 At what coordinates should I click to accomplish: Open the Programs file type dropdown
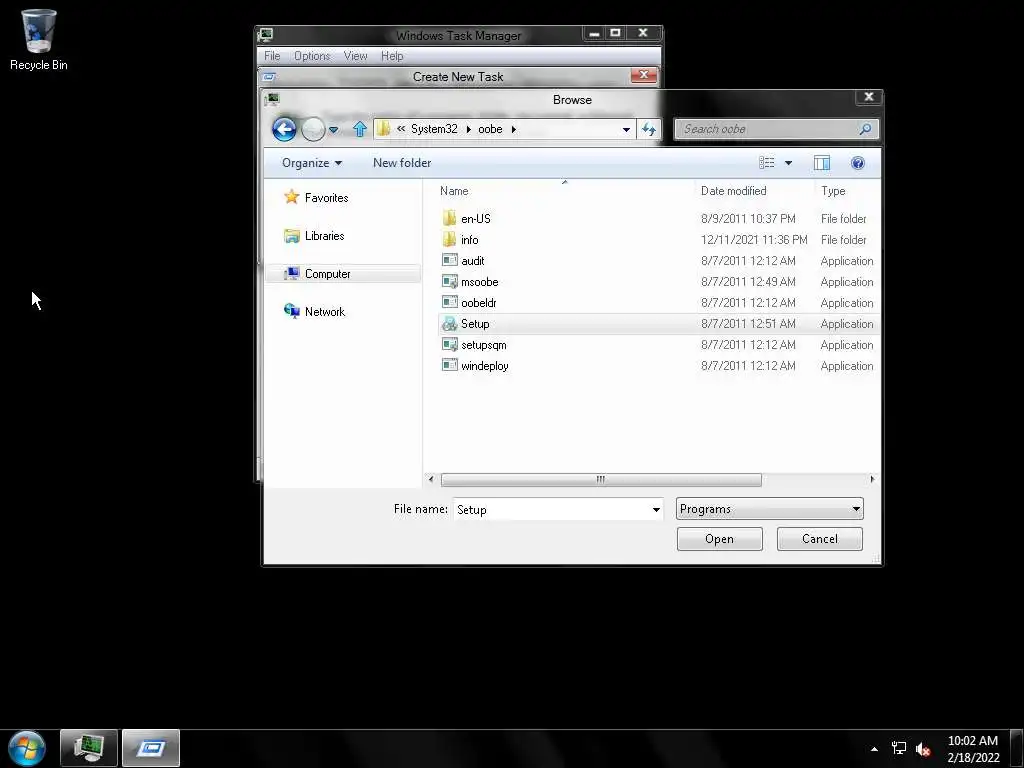pyautogui.click(x=770, y=509)
